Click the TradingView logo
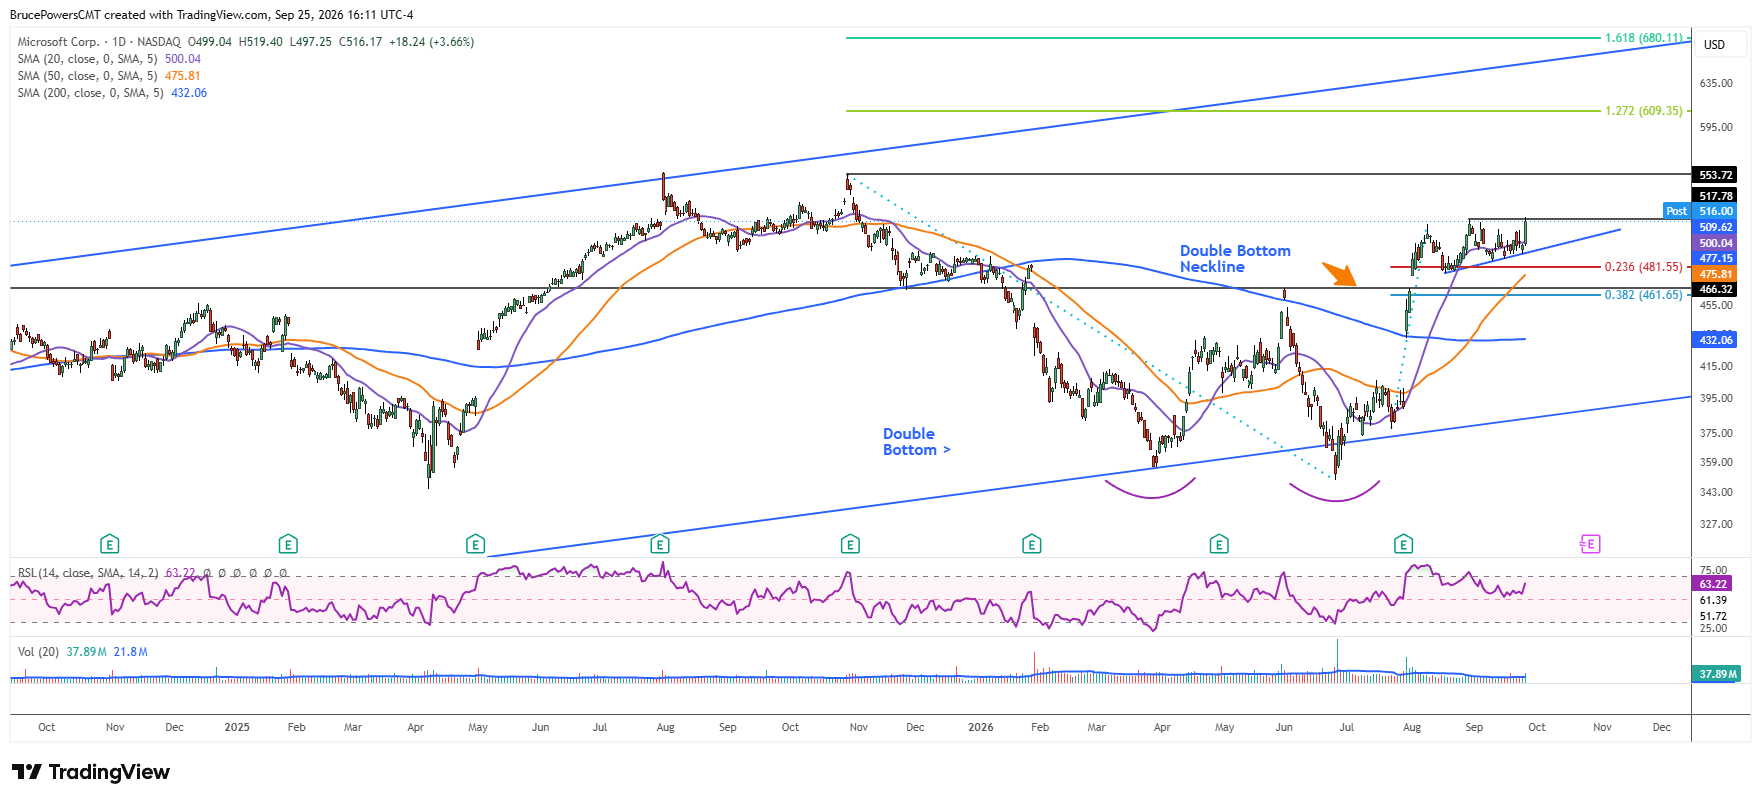Image resolution: width=1761 pixels, height=802 pixels. click(x=91, y=772)
